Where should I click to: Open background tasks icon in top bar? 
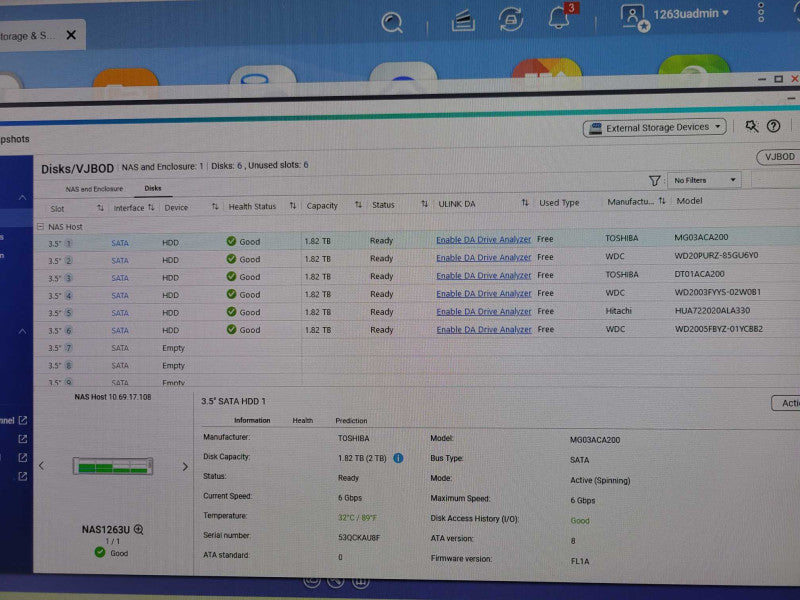463,21
